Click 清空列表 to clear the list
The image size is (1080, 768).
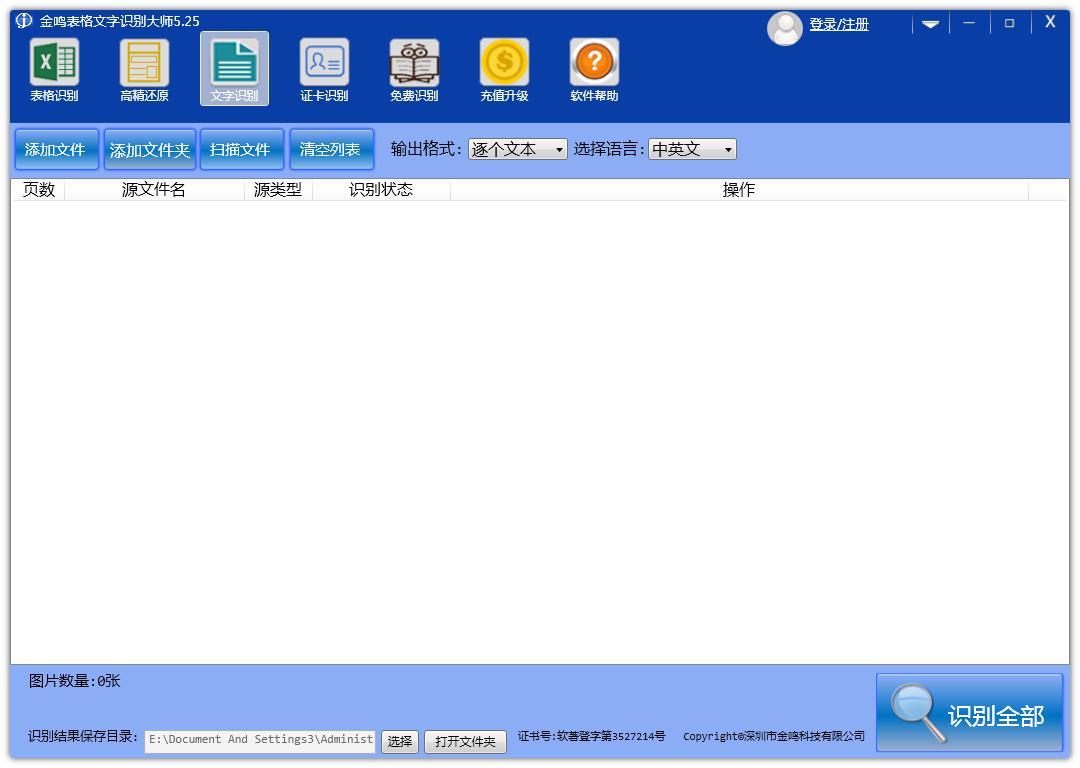pyautogui.click(x=332, y=148)
